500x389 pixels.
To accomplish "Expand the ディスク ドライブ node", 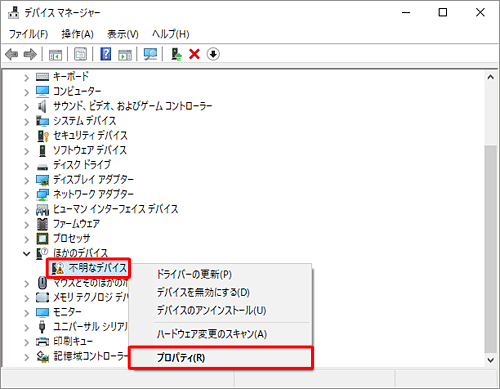I will point(27,166).
